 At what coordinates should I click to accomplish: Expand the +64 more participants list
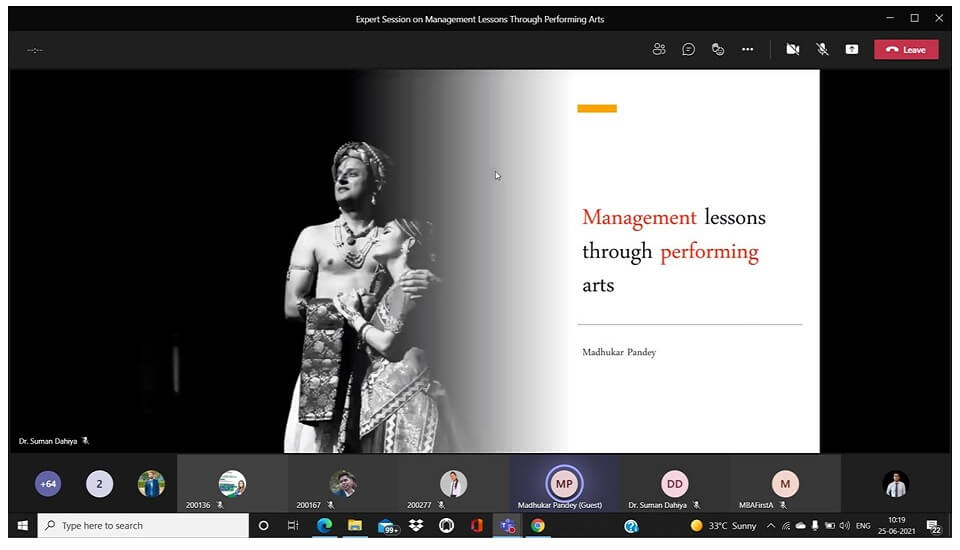[x=47, y=484]
